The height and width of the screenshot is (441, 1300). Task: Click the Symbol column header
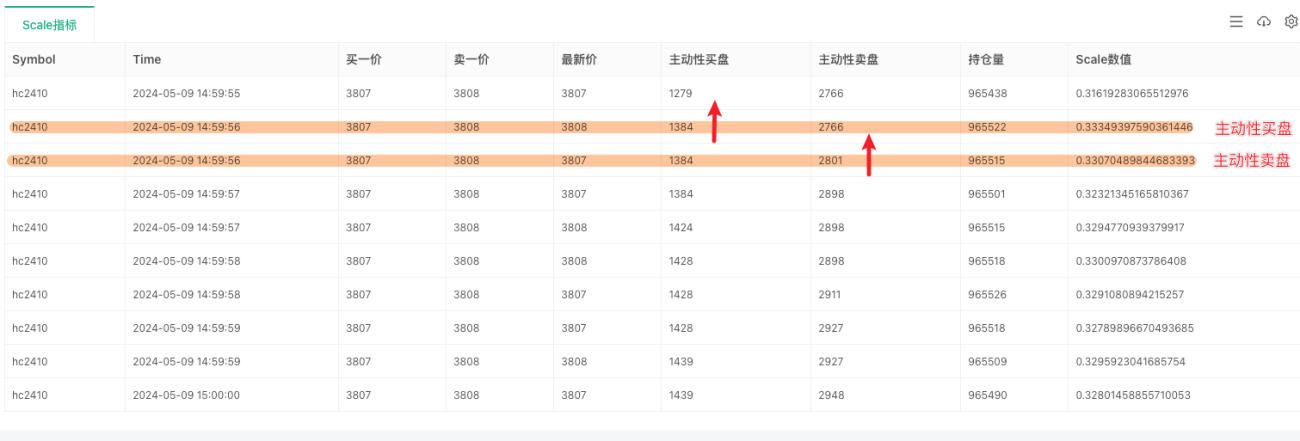pos(34,60)
